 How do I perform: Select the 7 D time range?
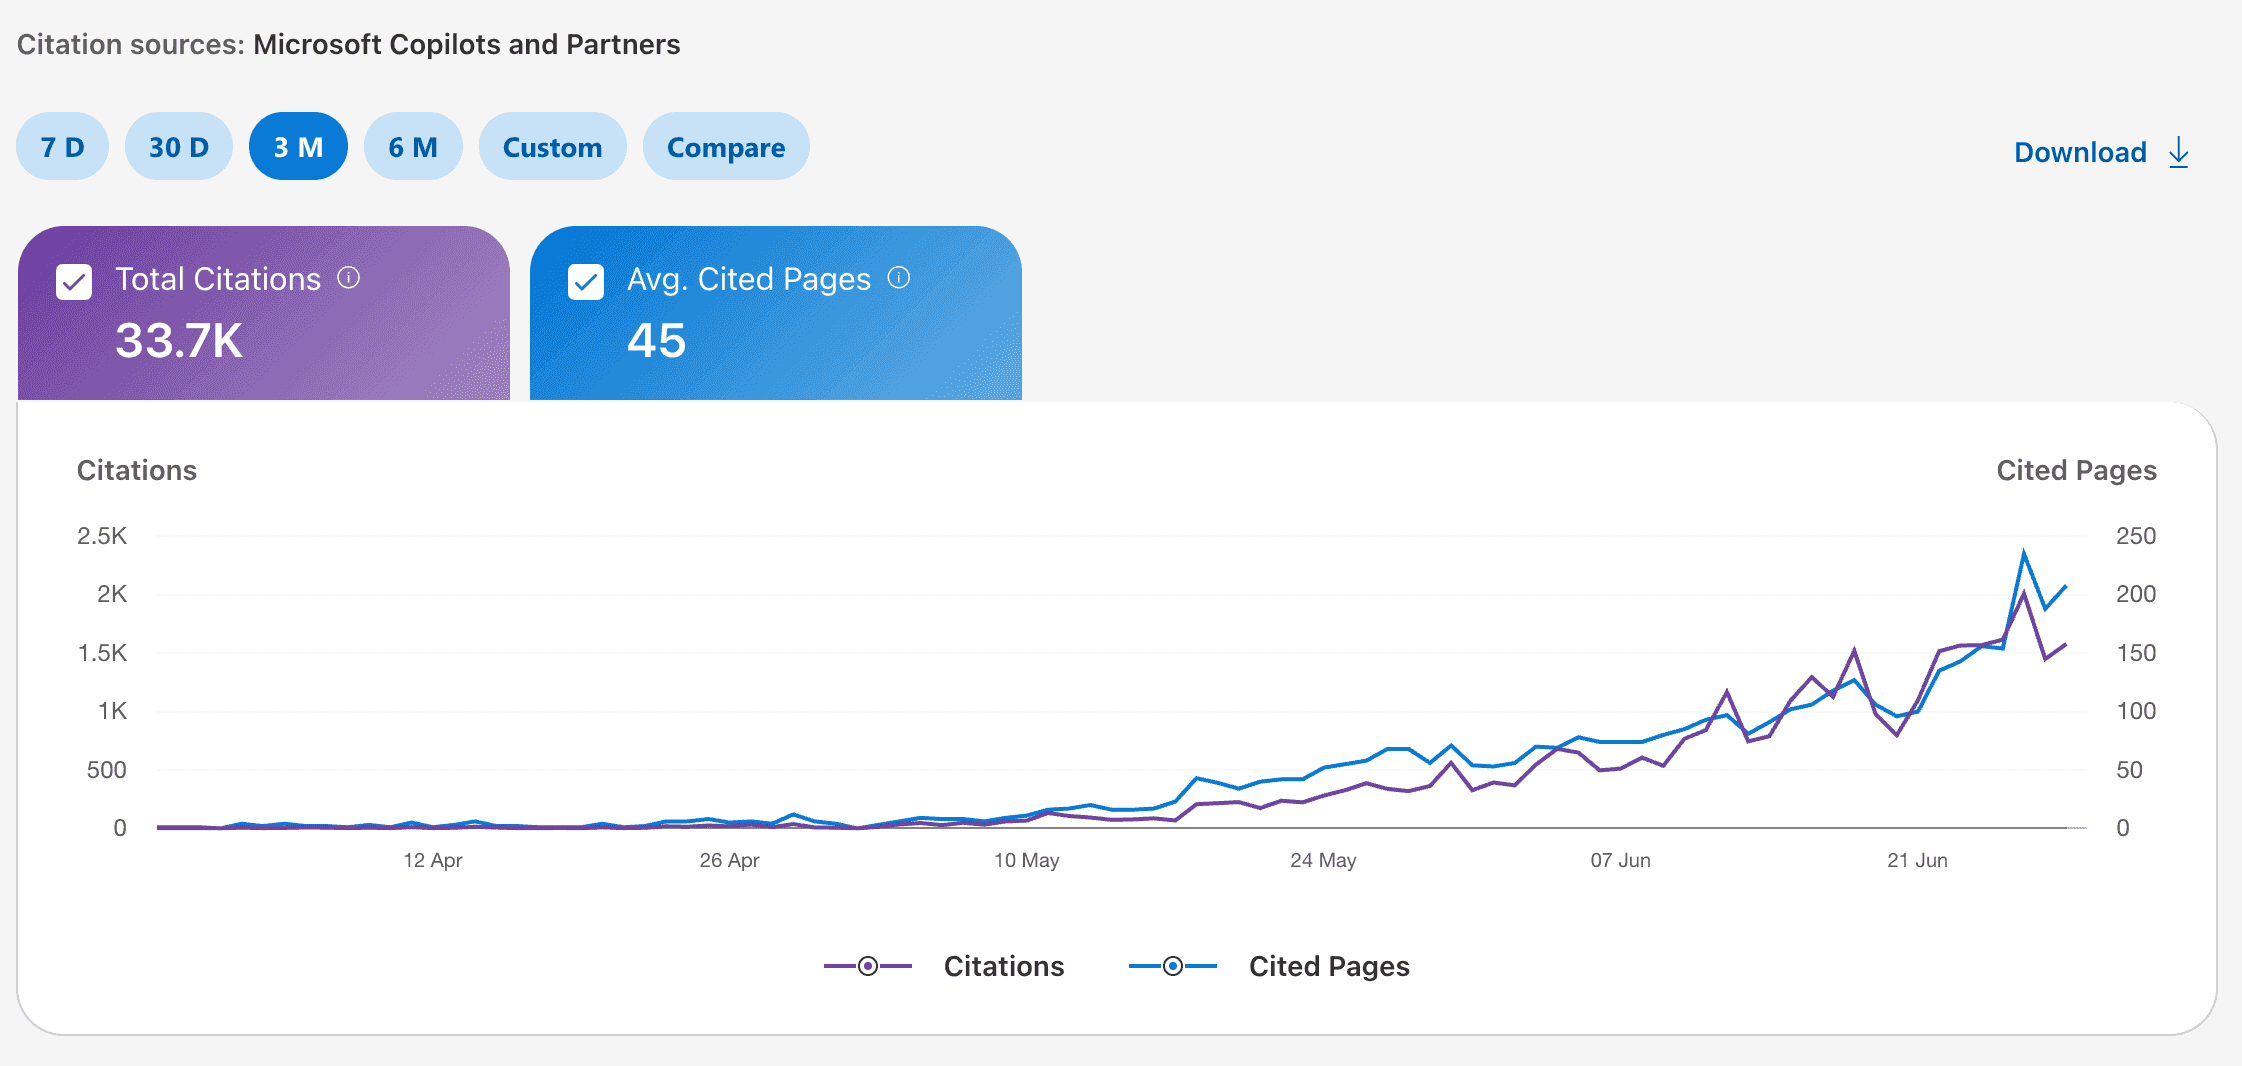coord(62,147)
